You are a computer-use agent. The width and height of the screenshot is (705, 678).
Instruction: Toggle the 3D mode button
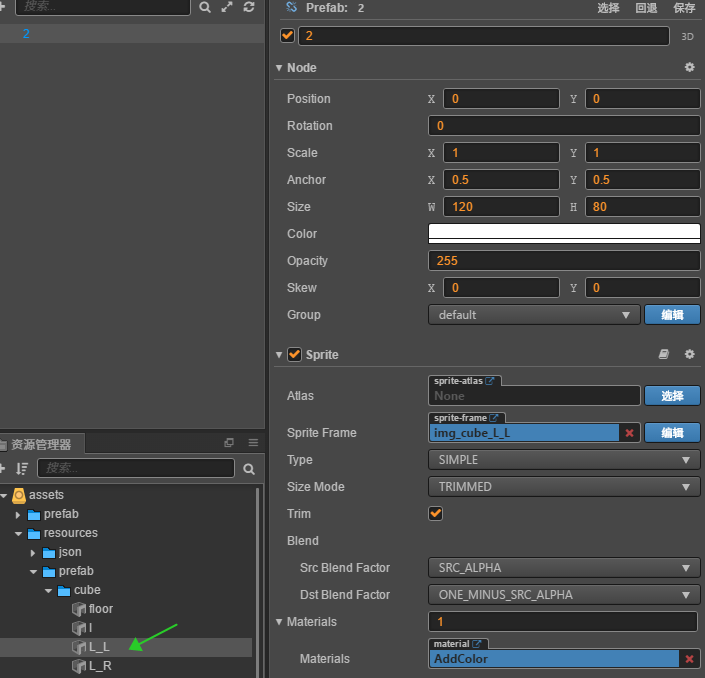tap(687, 36)
